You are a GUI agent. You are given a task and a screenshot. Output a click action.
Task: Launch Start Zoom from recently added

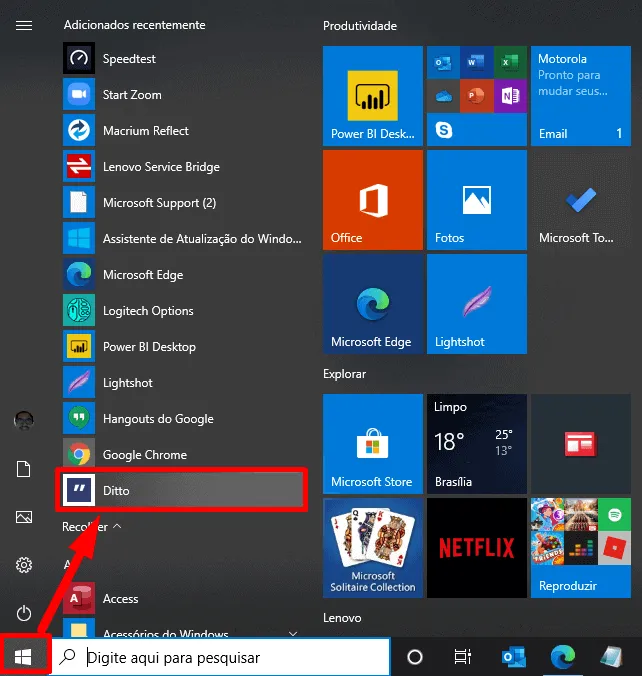coord(182,94)
